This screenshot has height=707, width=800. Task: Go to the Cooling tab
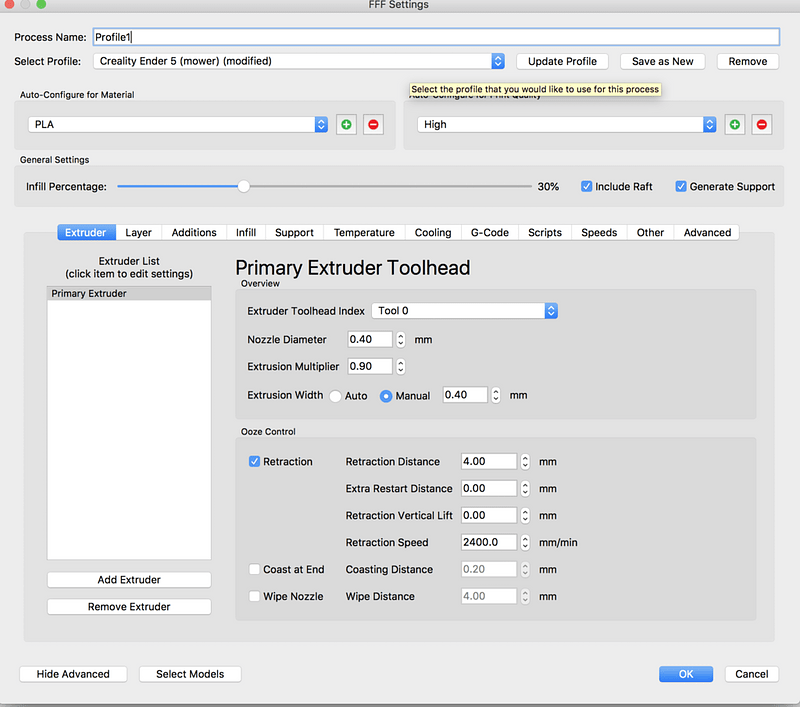click(433, 232)
